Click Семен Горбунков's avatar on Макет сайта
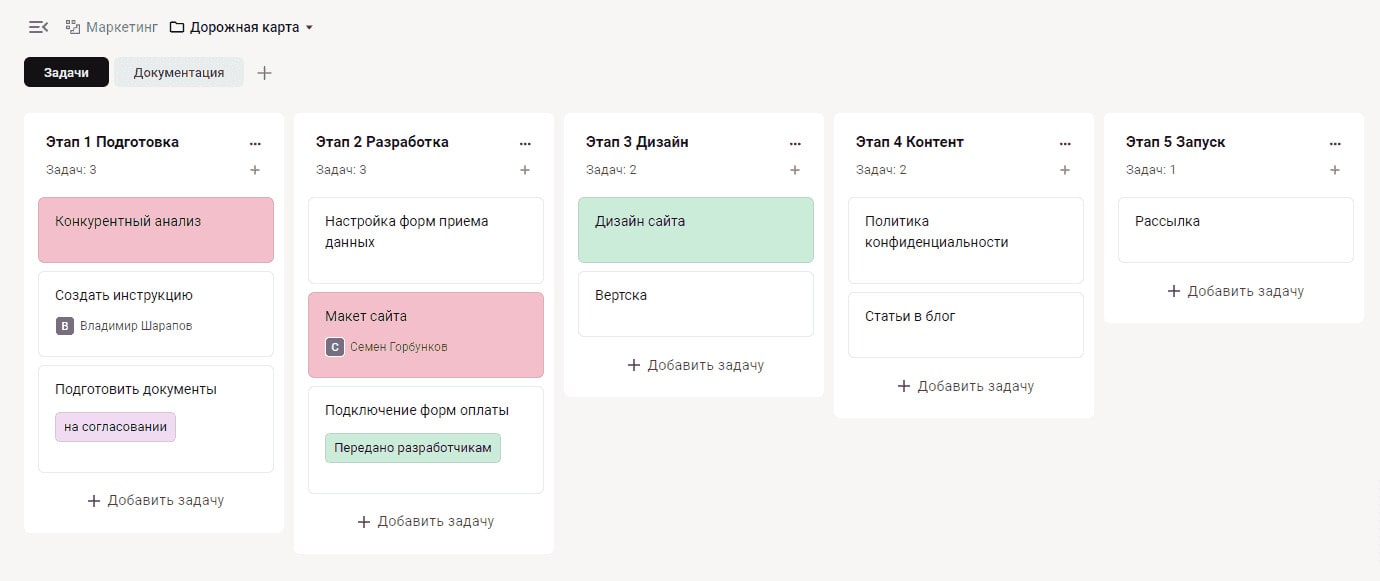 coord(333,347)
